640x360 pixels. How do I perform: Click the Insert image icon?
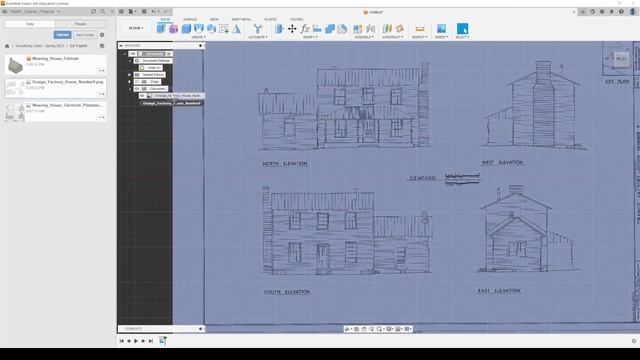pyautogui.click(x=441, y=29)
